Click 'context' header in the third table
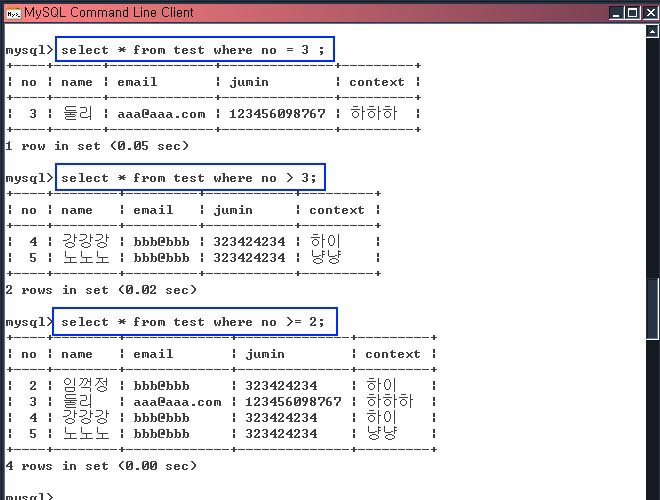Image resolution: width=660 pixels, height=500 pixels. 393,354
